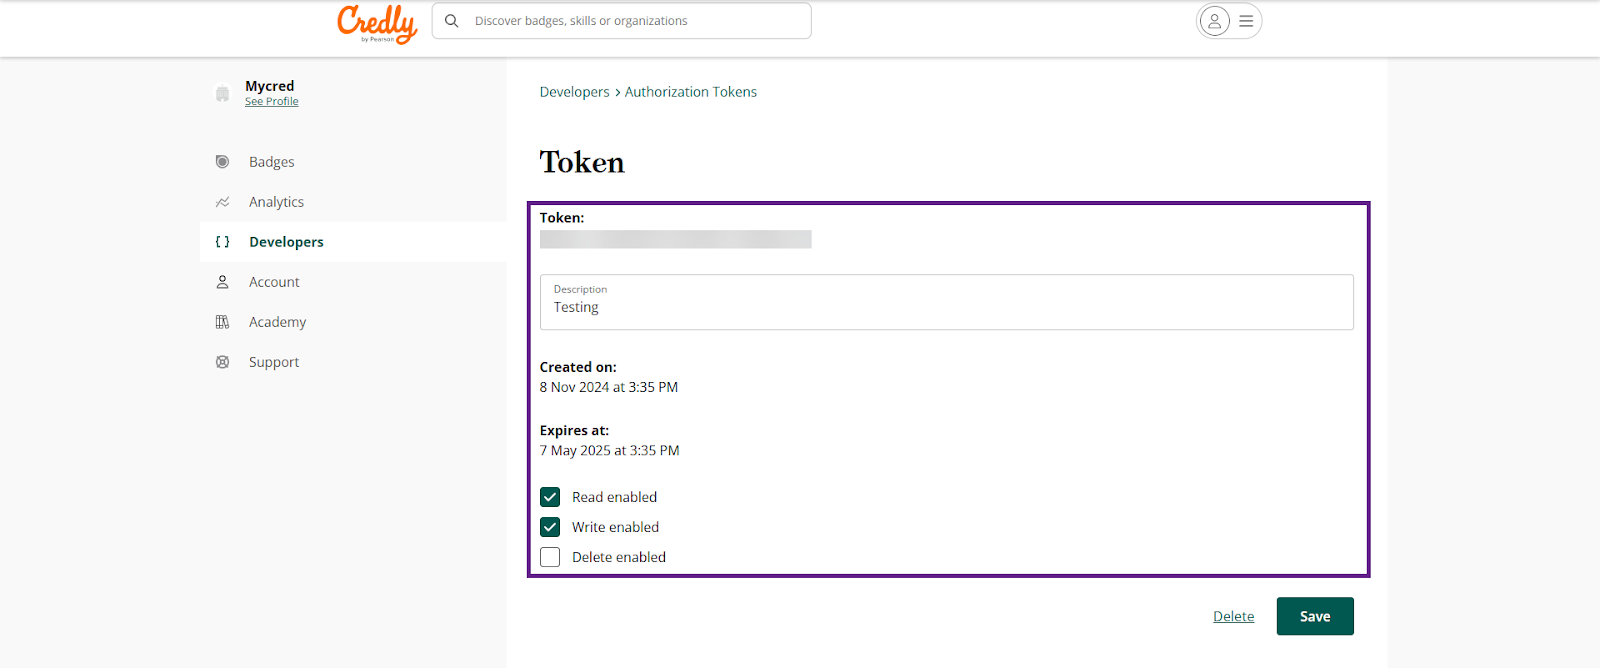Disable the Write enabled checkbox

pos(550,527)
